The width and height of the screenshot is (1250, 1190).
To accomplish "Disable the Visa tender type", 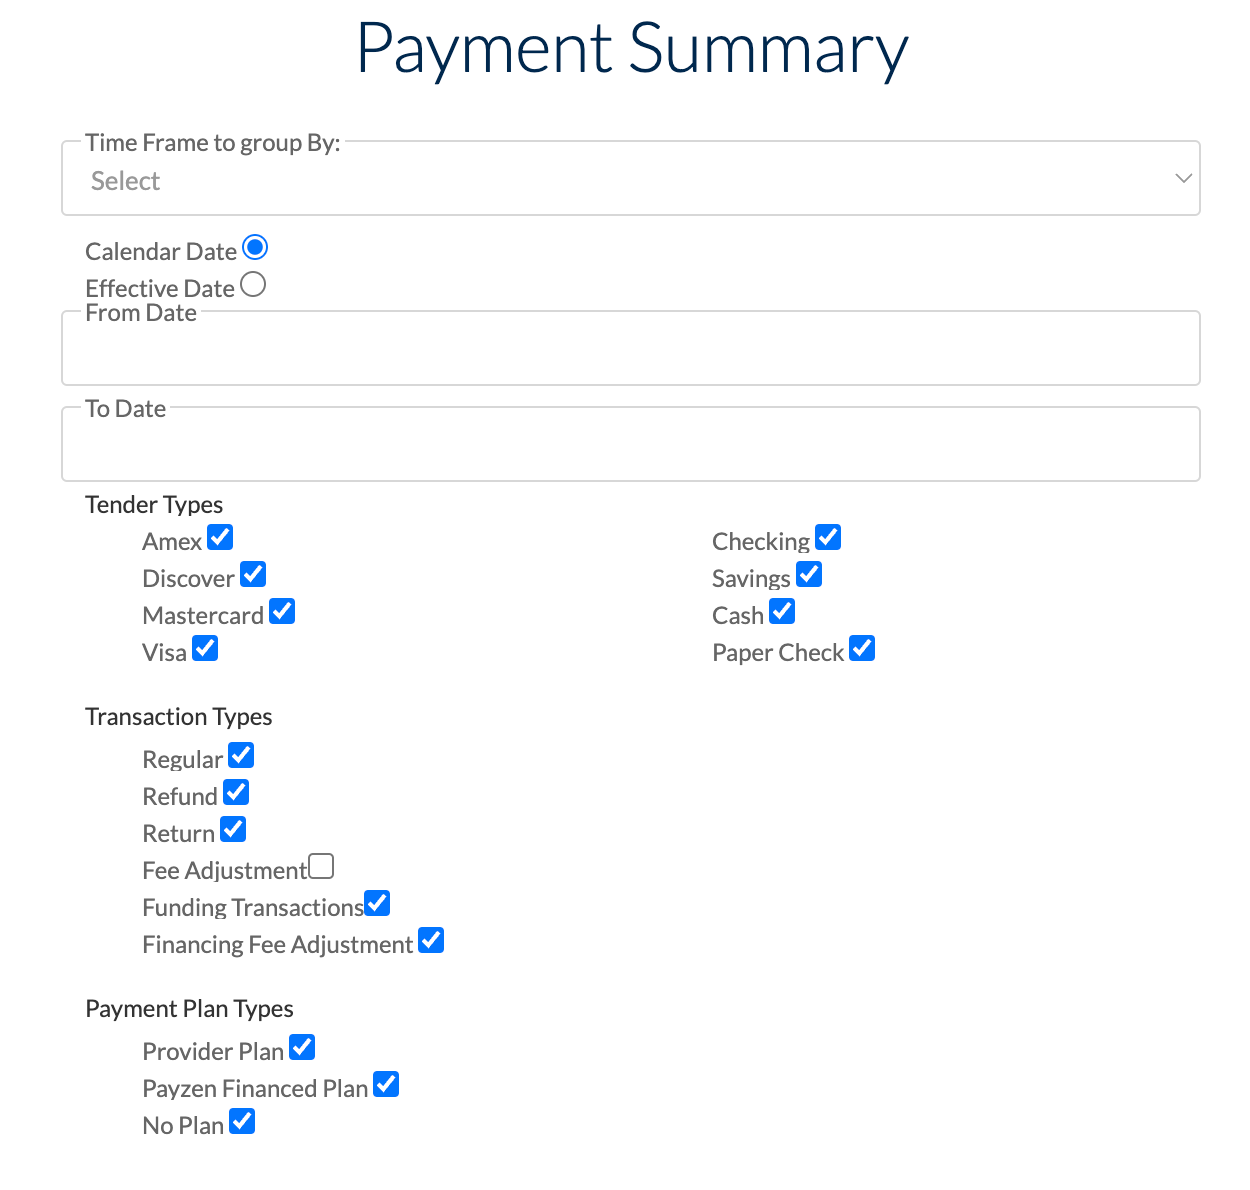I will (x=205, y=648).
